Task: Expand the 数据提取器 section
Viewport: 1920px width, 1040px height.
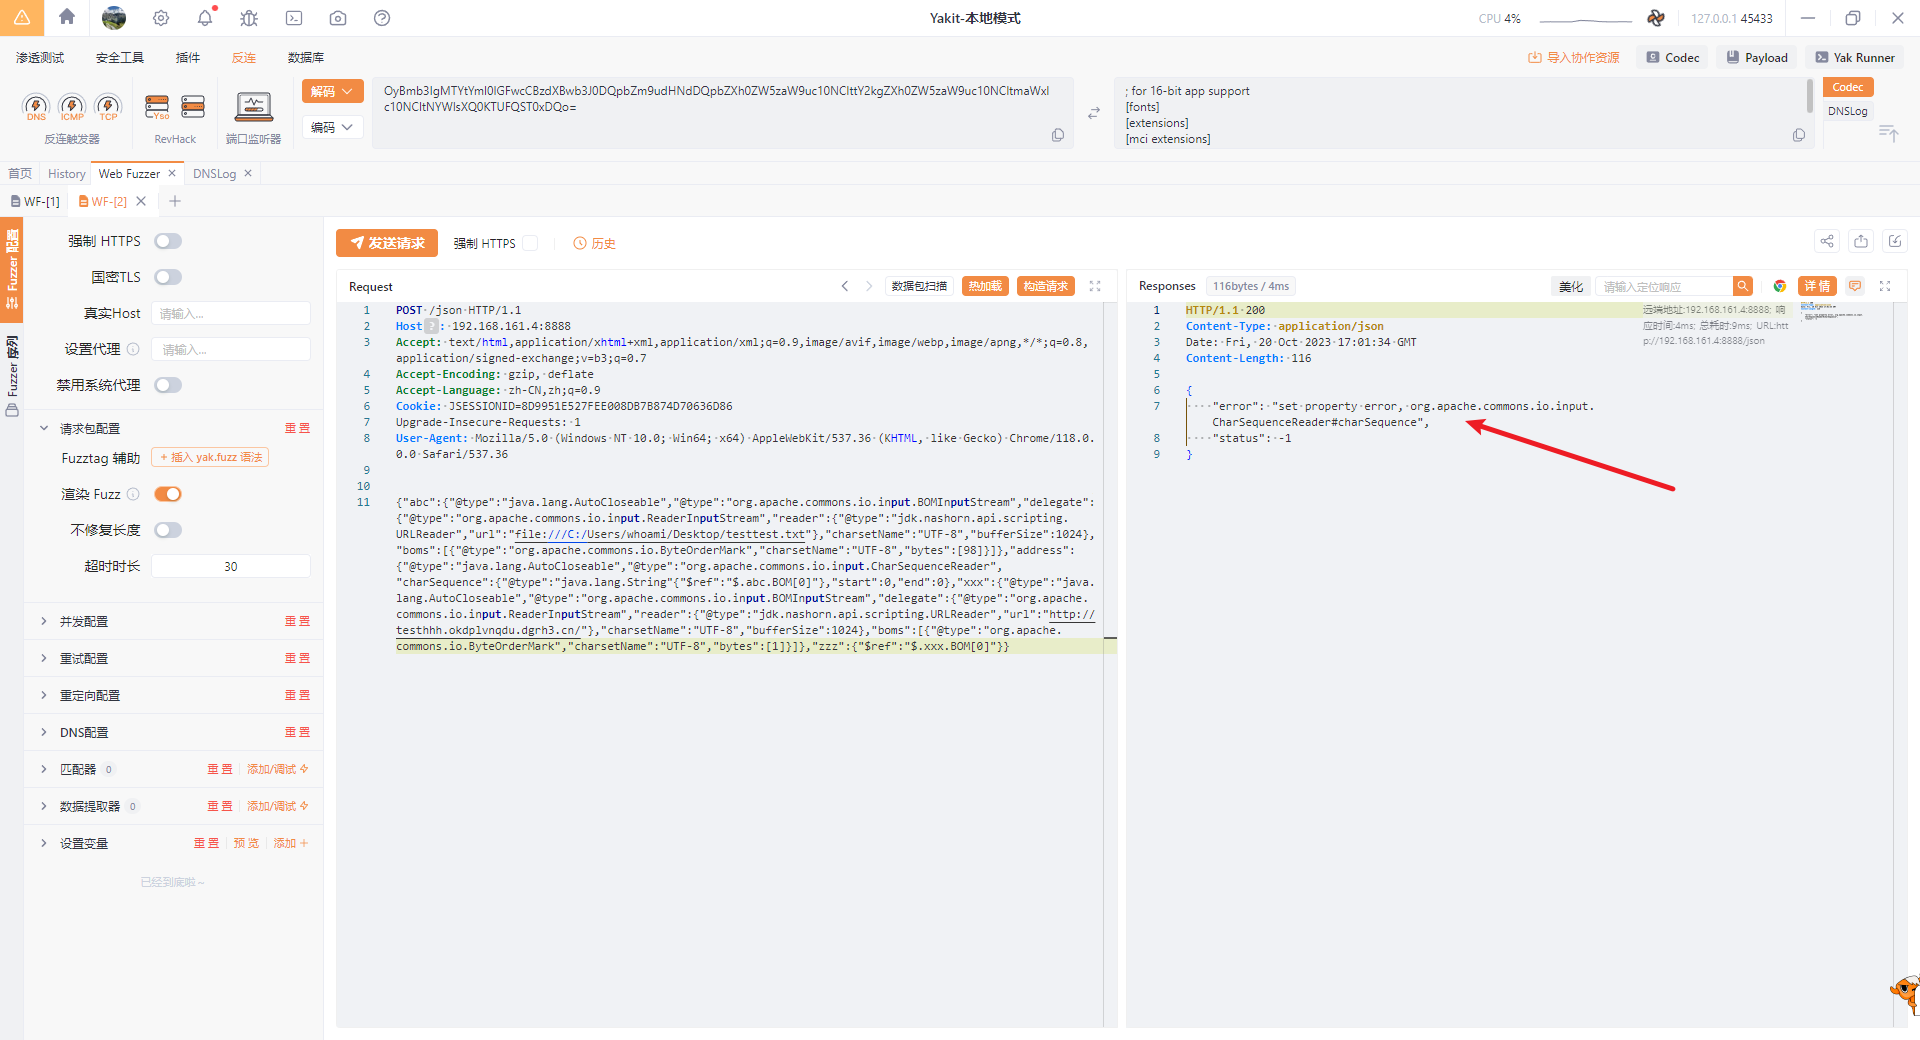Action: pyautogui.click(x=44, y=806)
